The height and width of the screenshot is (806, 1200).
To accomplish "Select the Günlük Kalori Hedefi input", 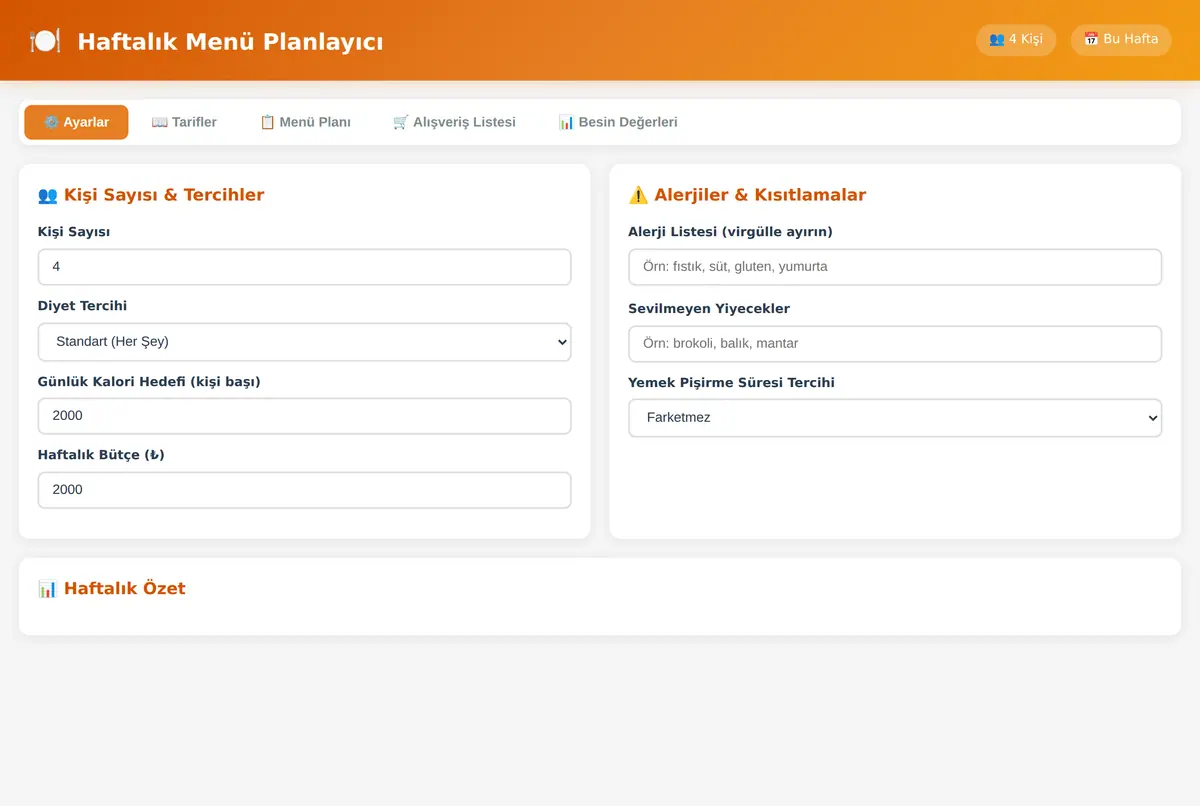I will [304, 415].
